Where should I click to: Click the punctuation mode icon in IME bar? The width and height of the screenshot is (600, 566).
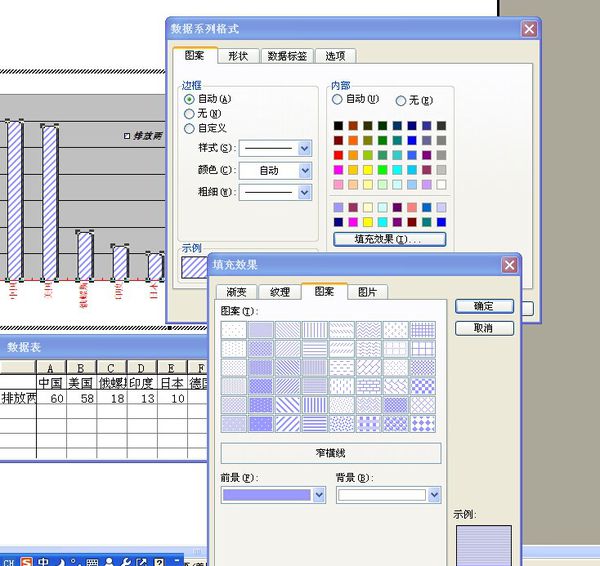point(75,562)
